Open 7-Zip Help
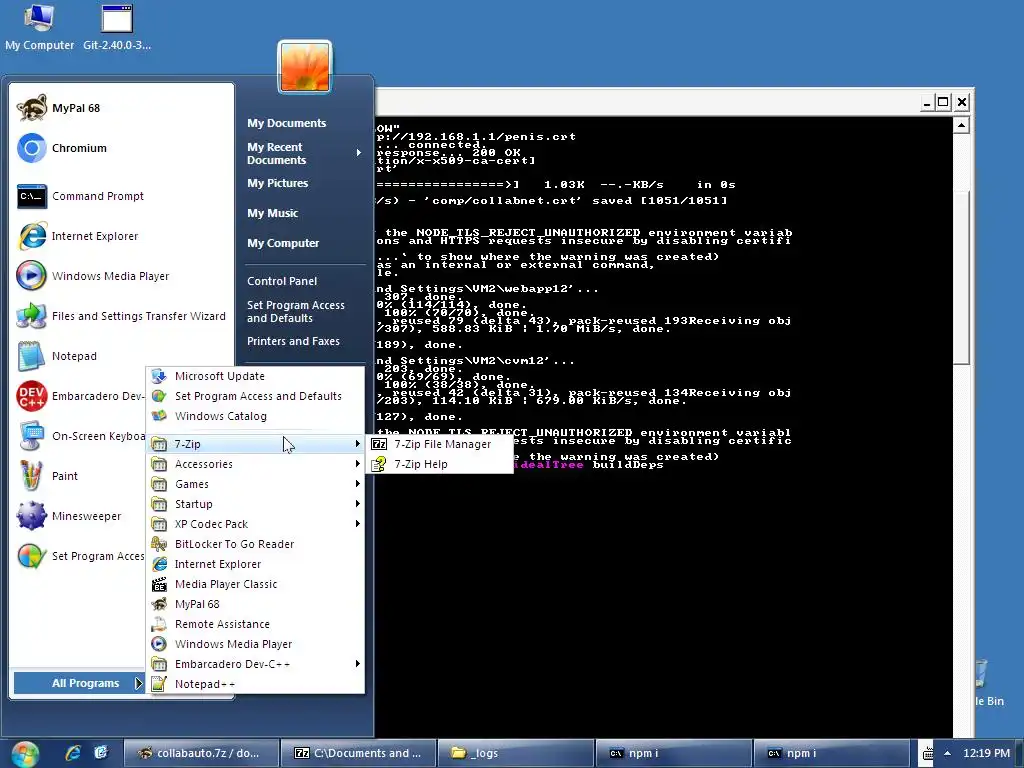The height and width of the screenshot is (768, 1024). (440, 464)
